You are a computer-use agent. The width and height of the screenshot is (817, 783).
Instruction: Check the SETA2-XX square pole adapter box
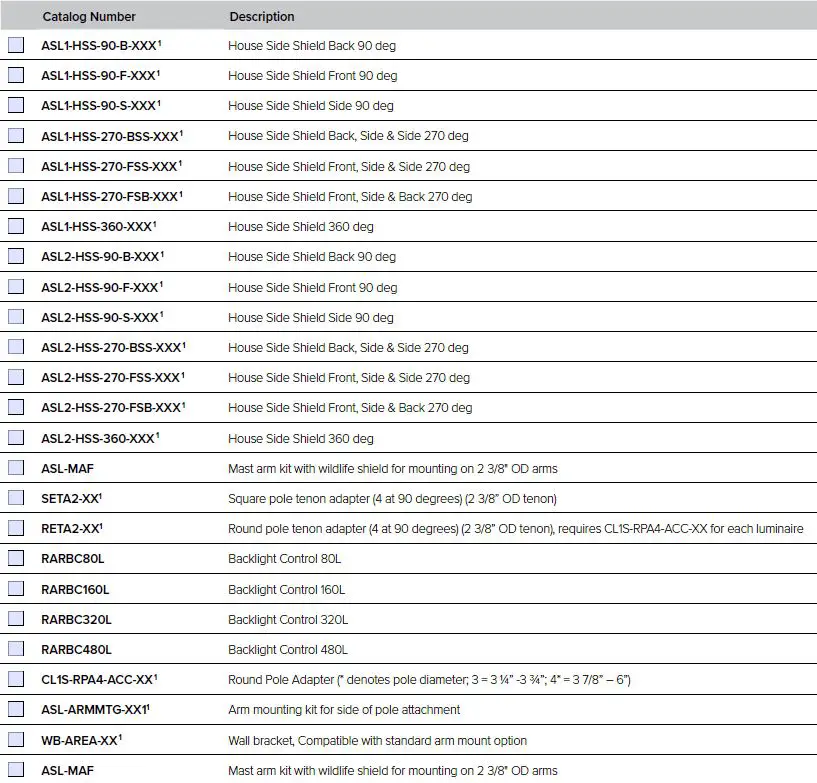[x=16, y=498]
